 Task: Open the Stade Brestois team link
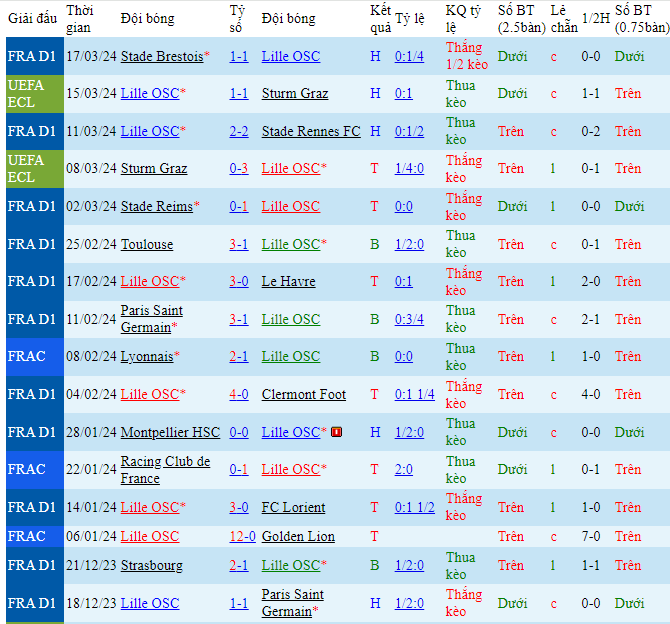160,56
